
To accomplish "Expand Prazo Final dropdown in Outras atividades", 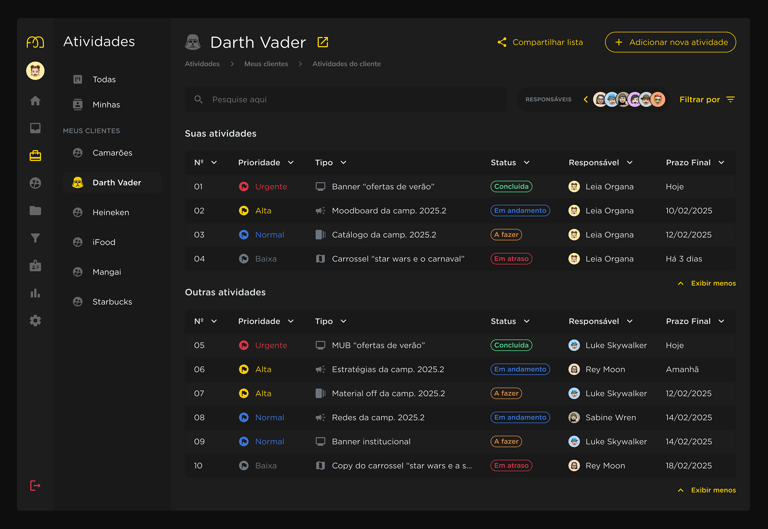I will click(x=721, y=321).
